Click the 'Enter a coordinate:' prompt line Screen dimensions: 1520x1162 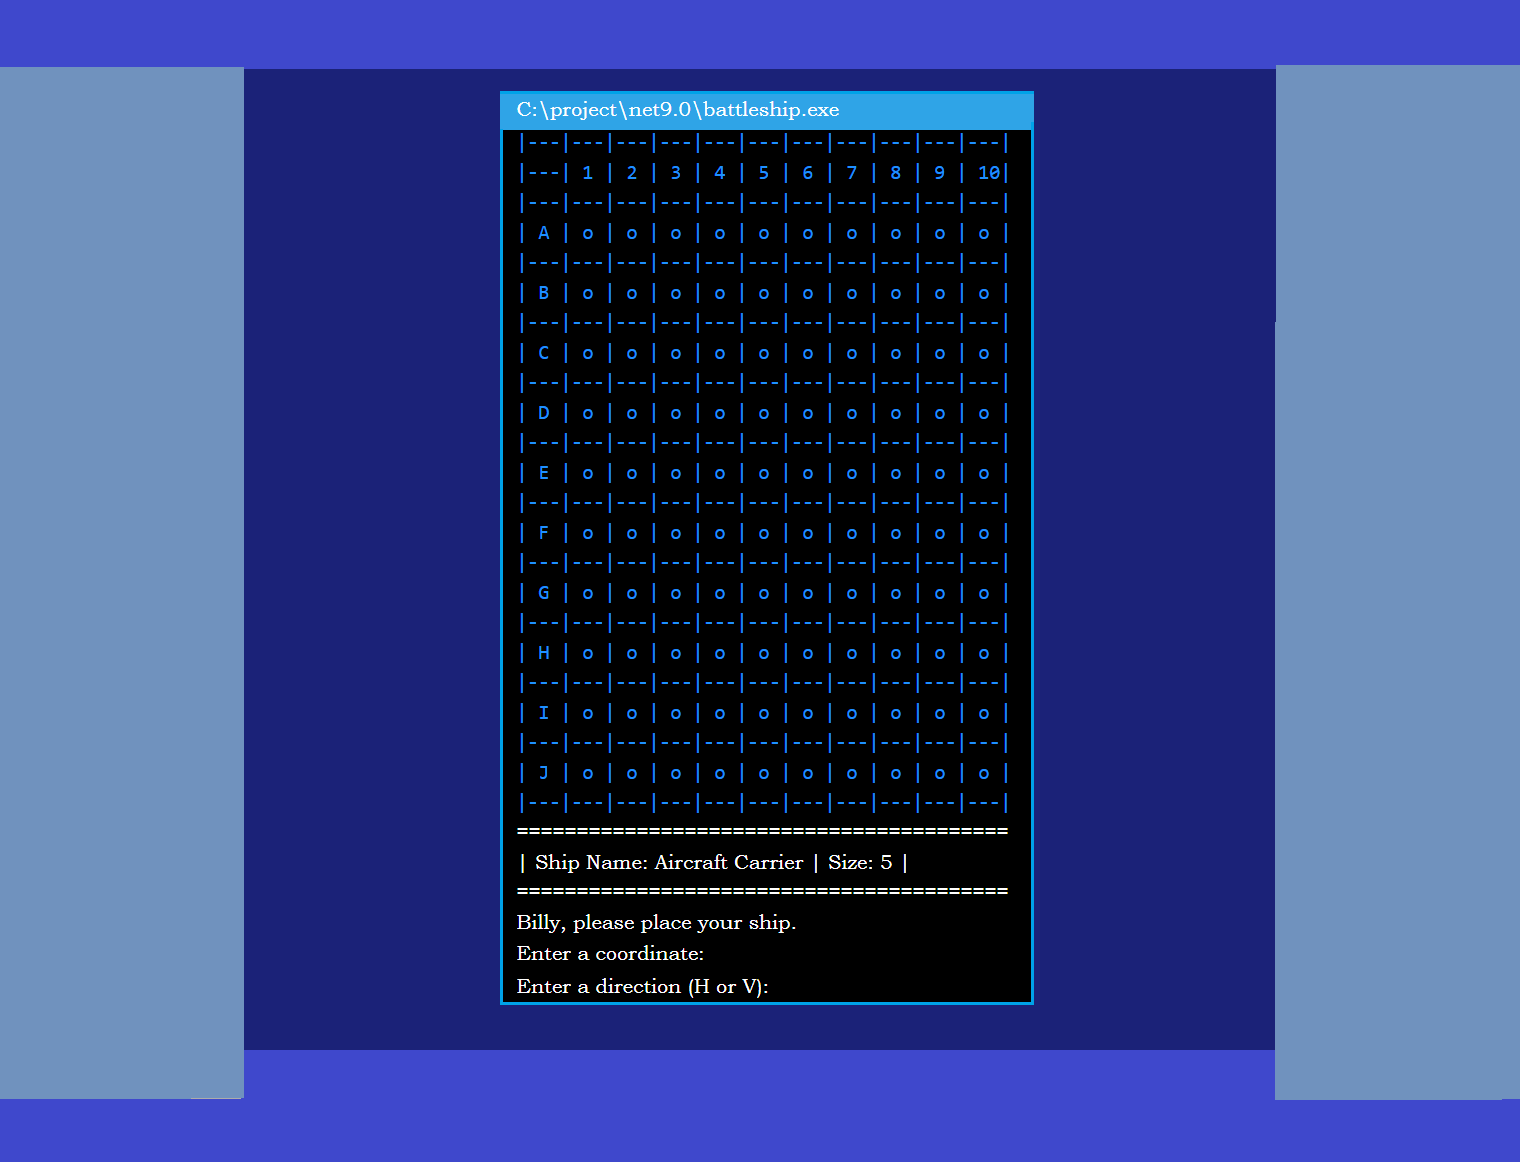pos(610,954)
